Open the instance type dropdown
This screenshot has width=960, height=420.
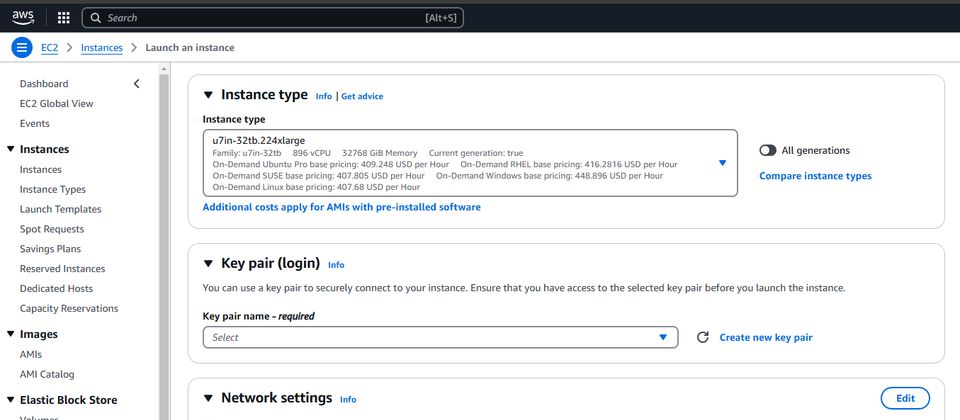click(470, 163)
